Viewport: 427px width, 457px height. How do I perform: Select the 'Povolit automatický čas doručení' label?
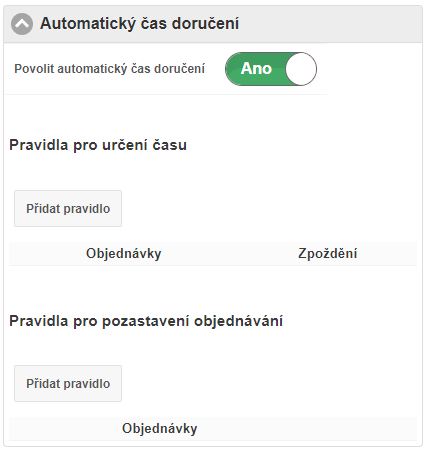(x=109, y=69)
